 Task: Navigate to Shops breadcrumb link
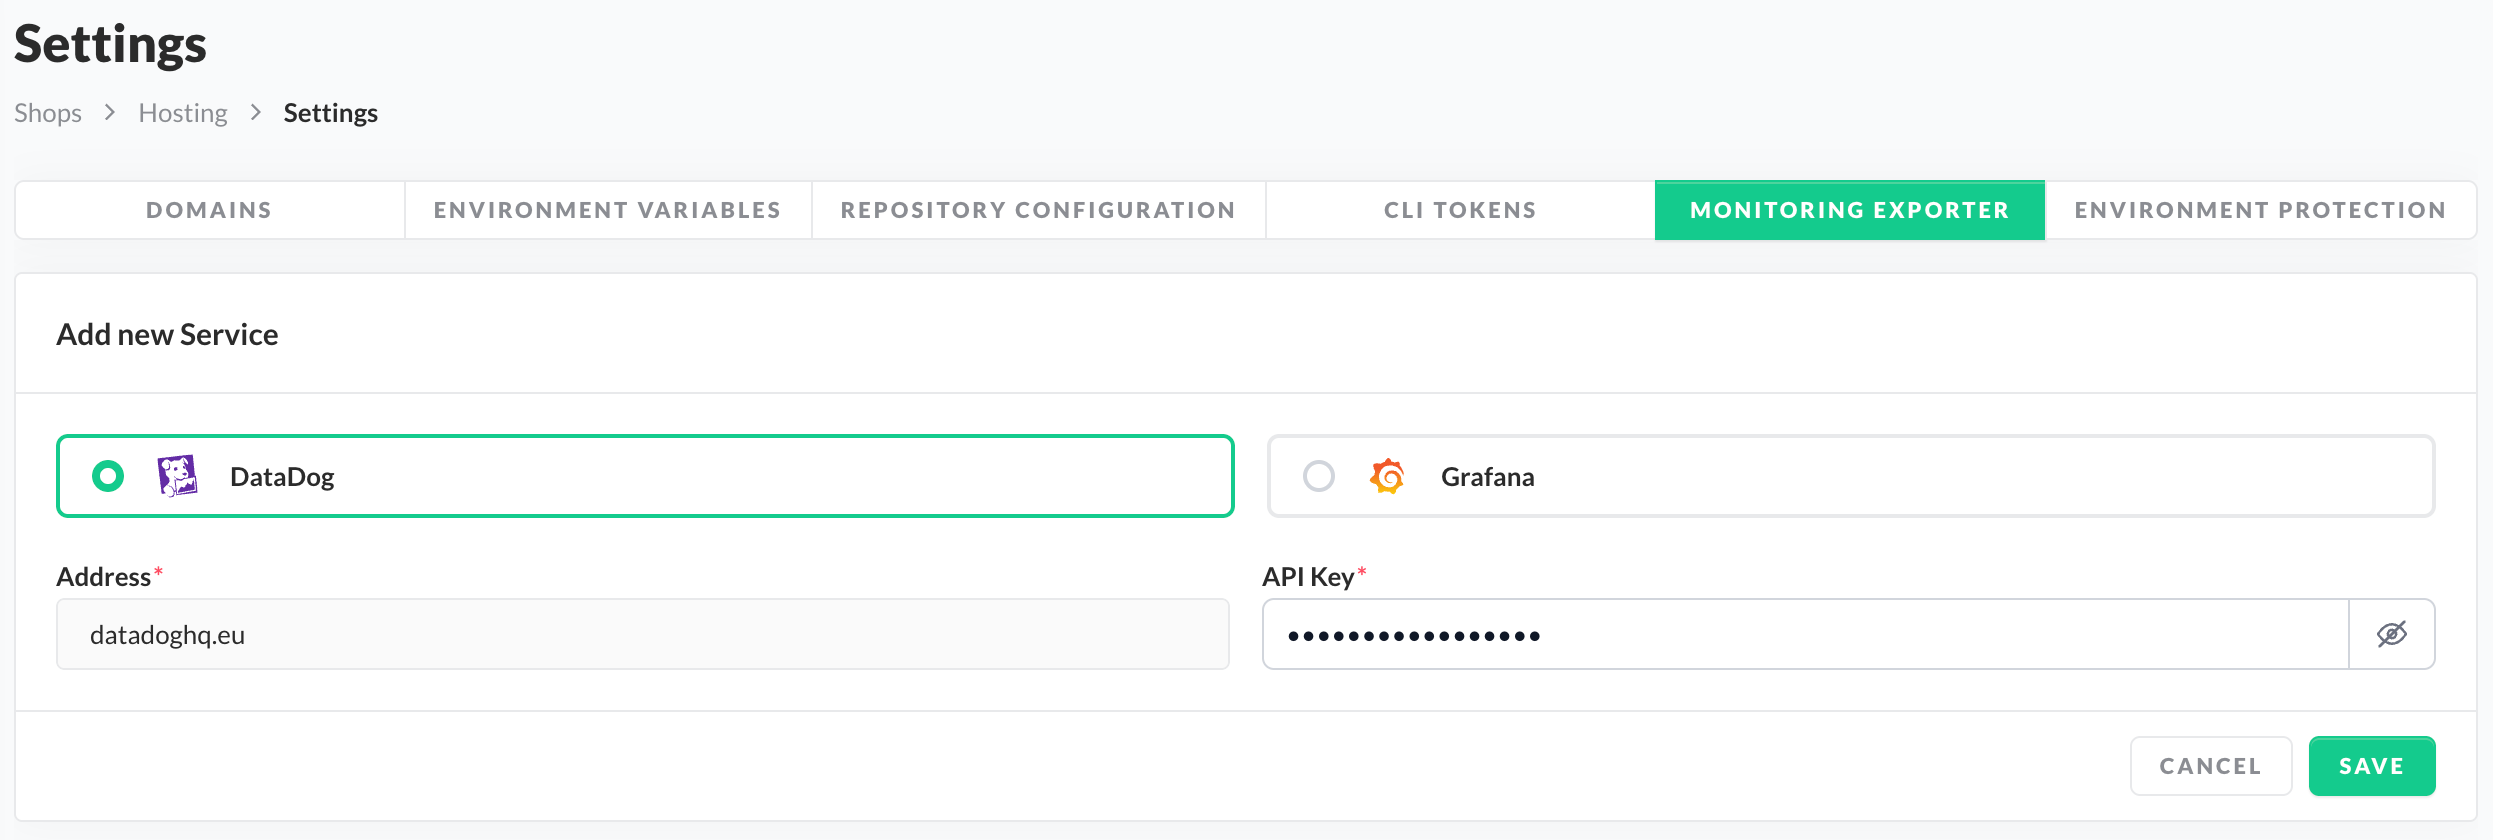[x=48, y=113]
